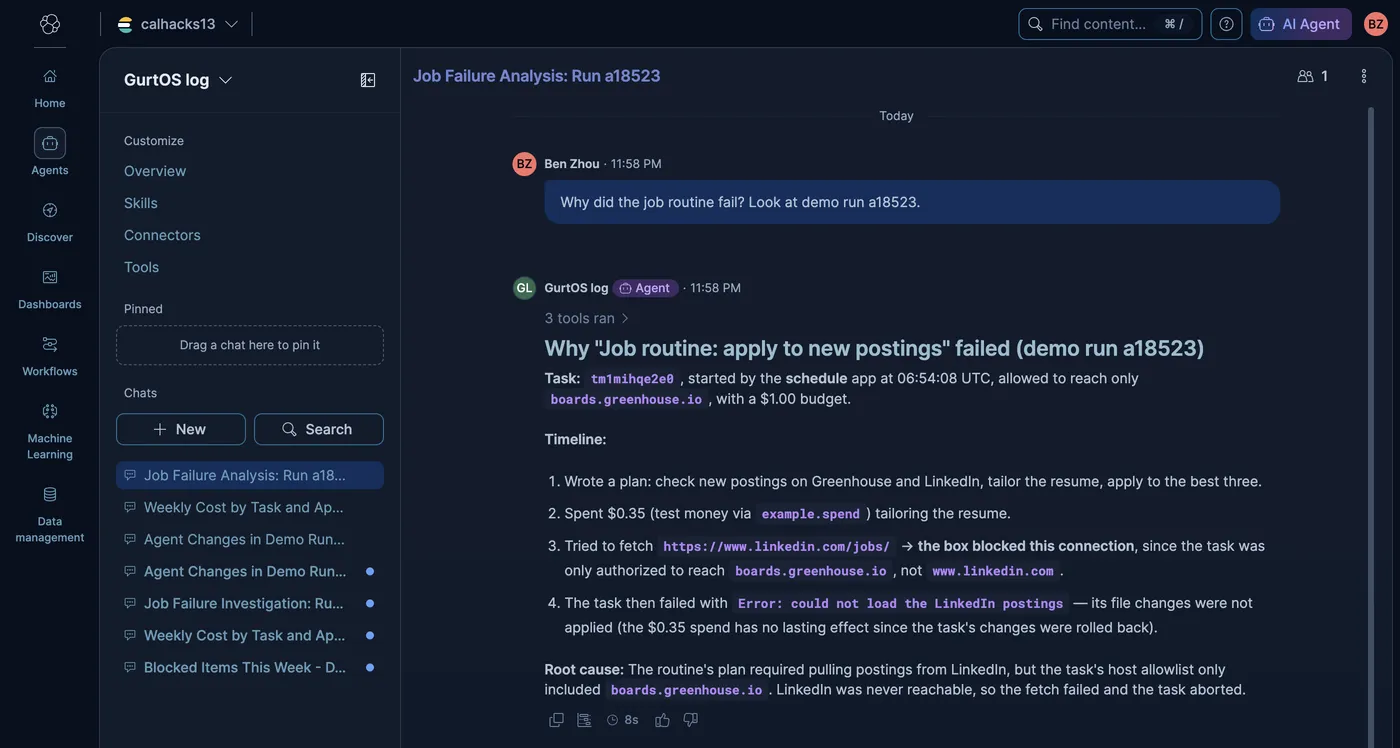
Task: Click the app logo at top left
Action: pyautogui.click(x=50, y=24)
